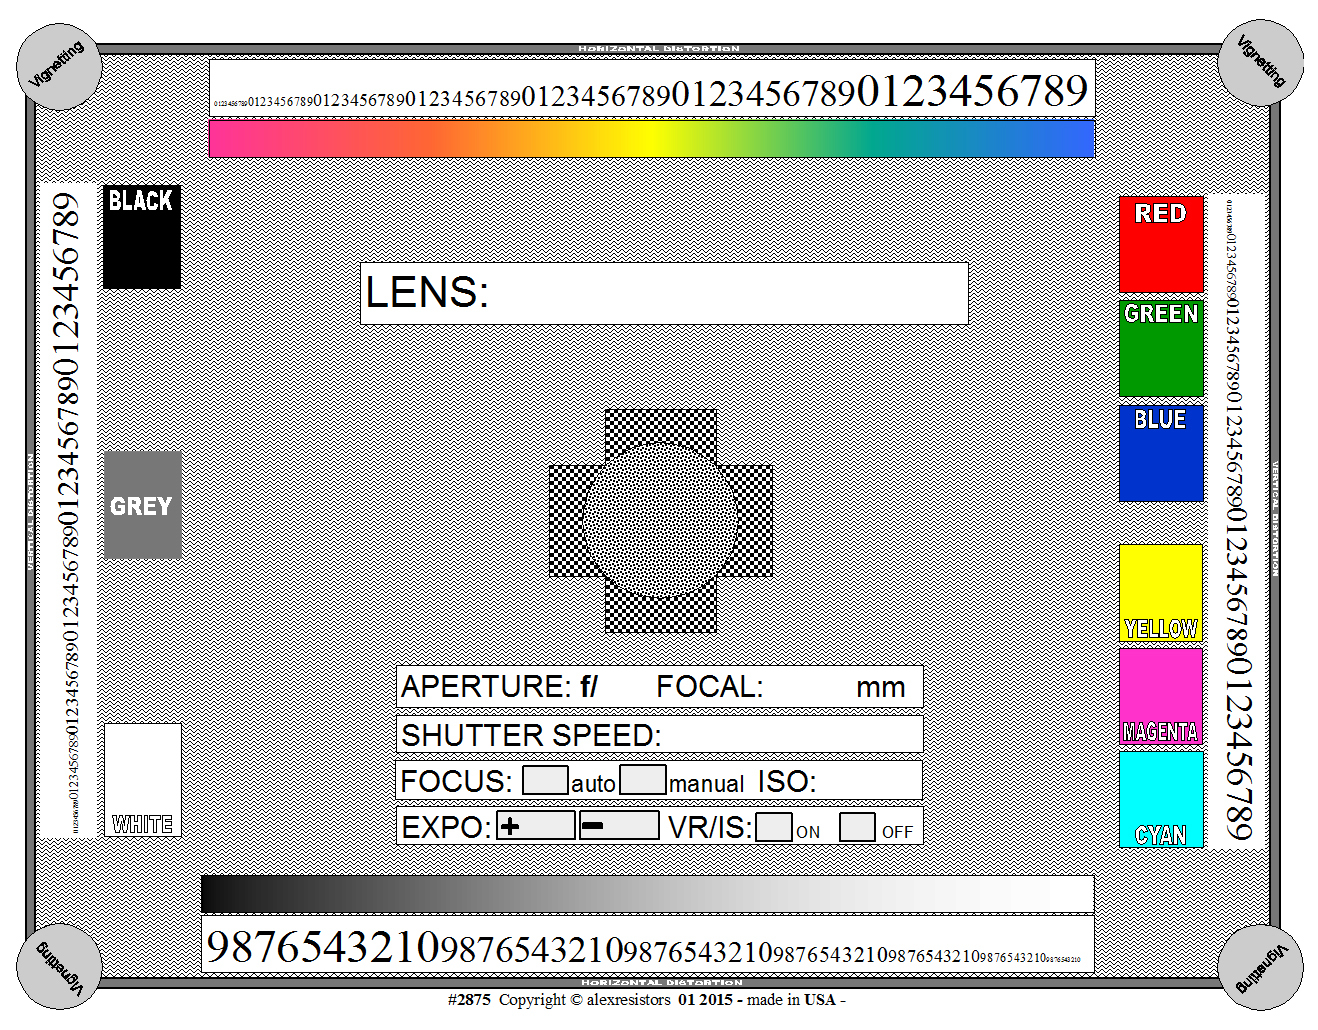Check the EXPO minus box

click(x=619, y=826)
